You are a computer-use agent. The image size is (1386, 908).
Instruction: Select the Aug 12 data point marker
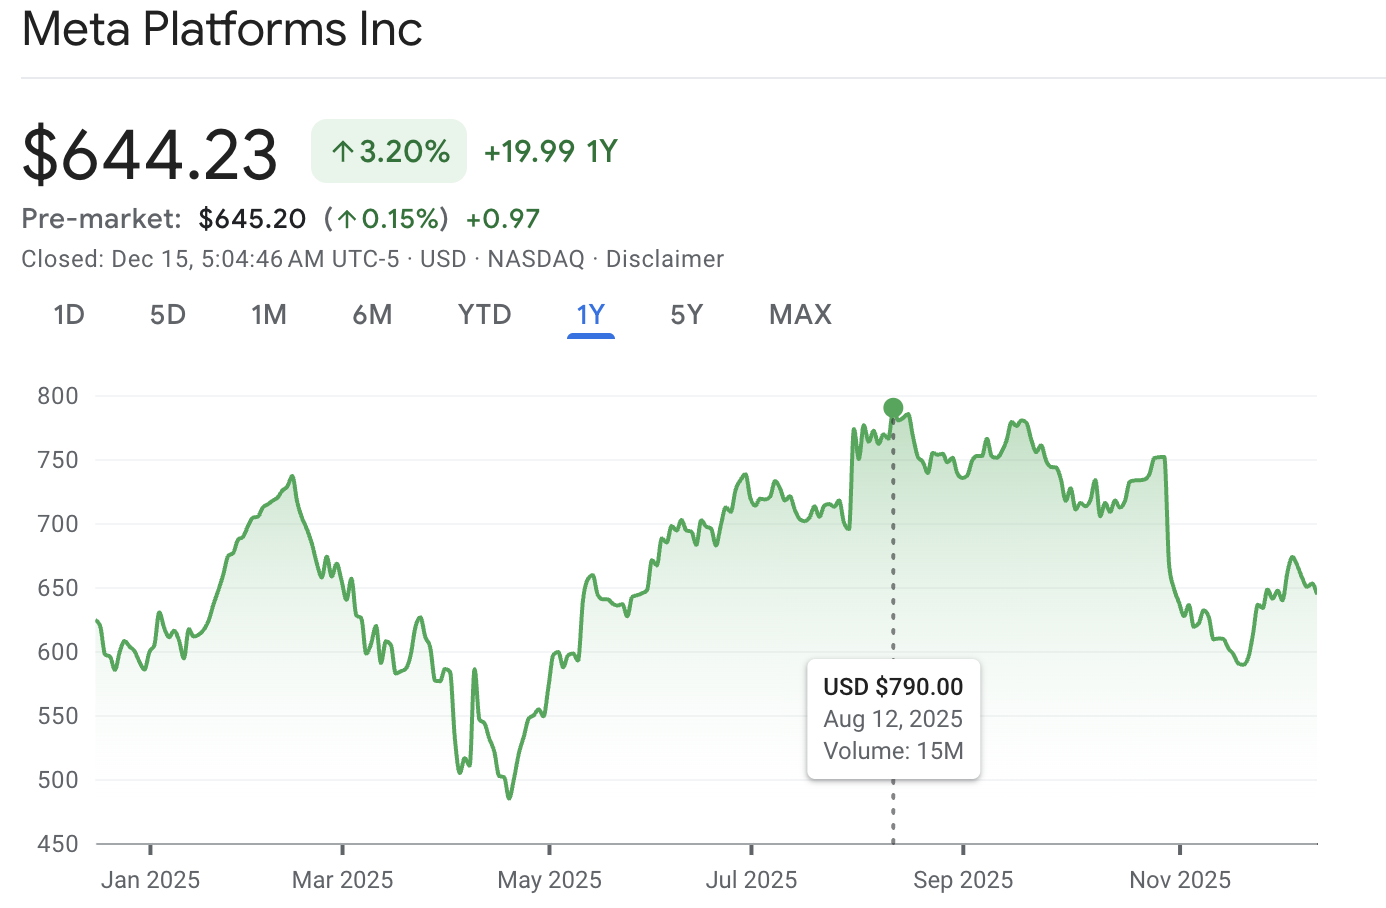tap(892, 407)
